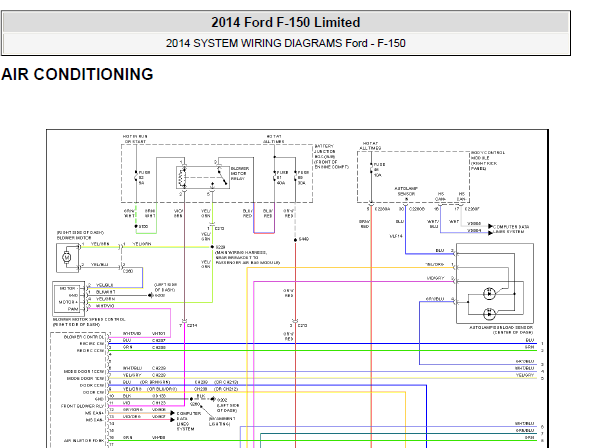Click the PWM pin label in the speed control
604x448 pixels.
coord(73,309)
